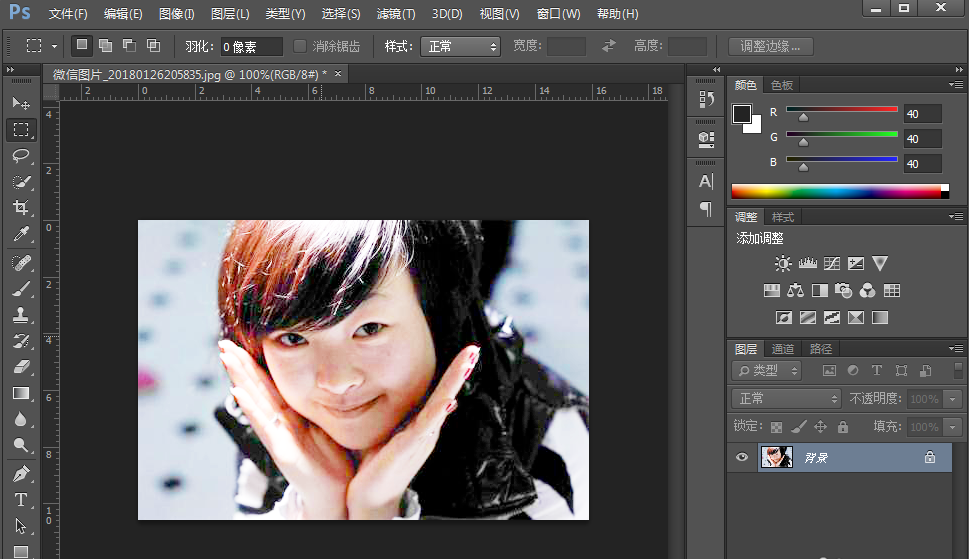Select the Horizontal Type tool
969x559 pixels.
pos(21,499)
